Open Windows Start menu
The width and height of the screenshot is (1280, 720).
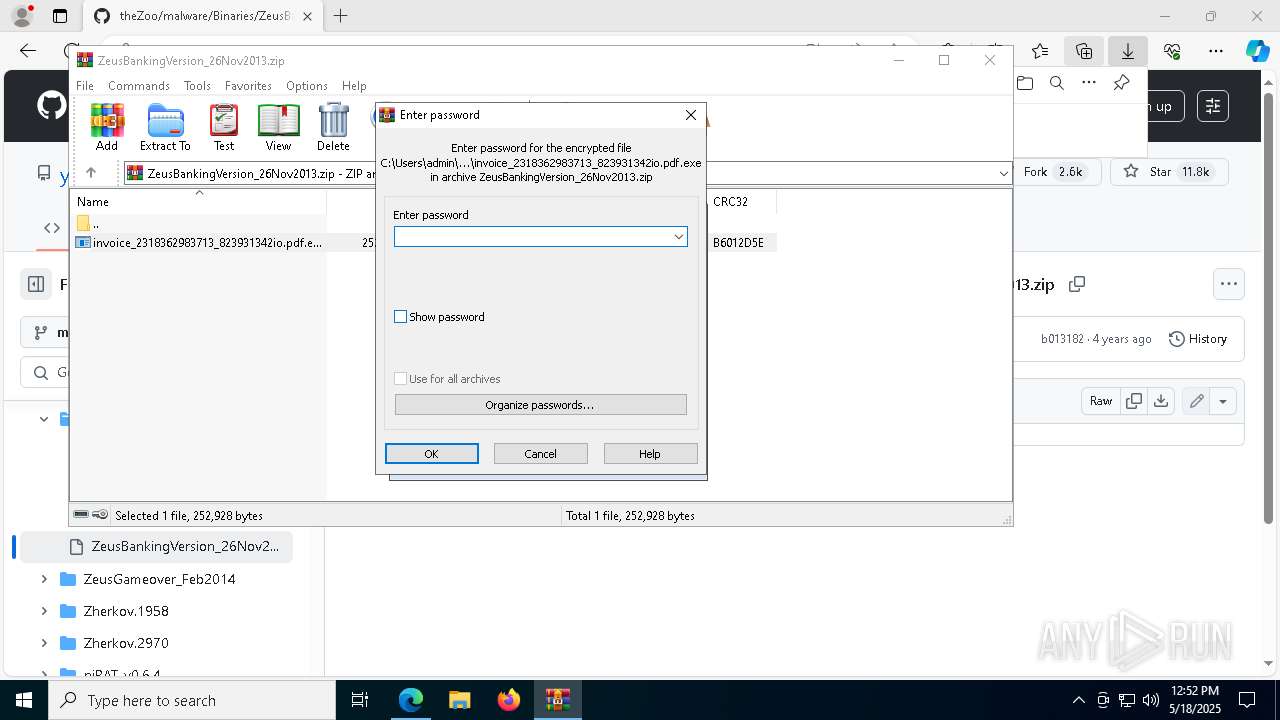23,700
